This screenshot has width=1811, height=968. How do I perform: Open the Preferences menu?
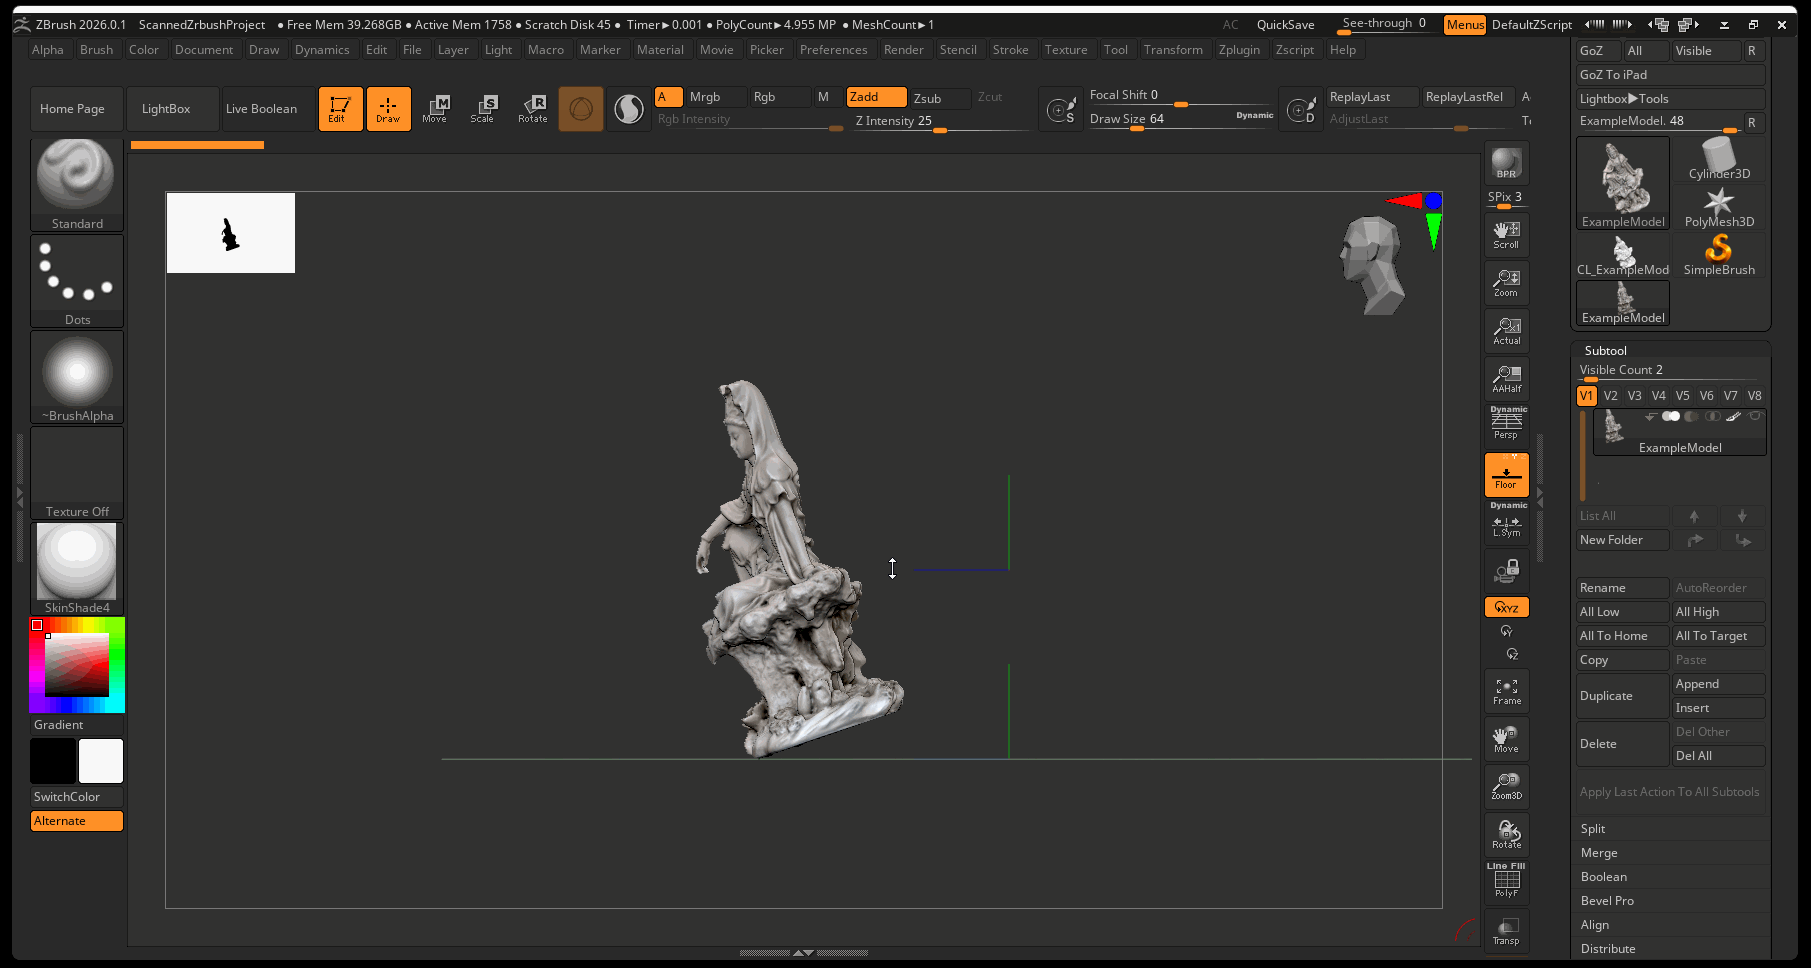point(833,50)
